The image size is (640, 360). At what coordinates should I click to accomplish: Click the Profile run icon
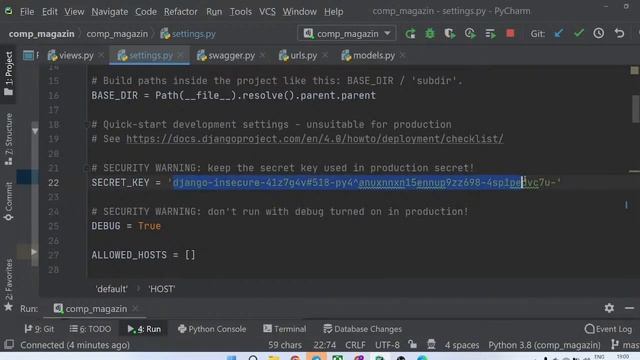pos(470,33)
